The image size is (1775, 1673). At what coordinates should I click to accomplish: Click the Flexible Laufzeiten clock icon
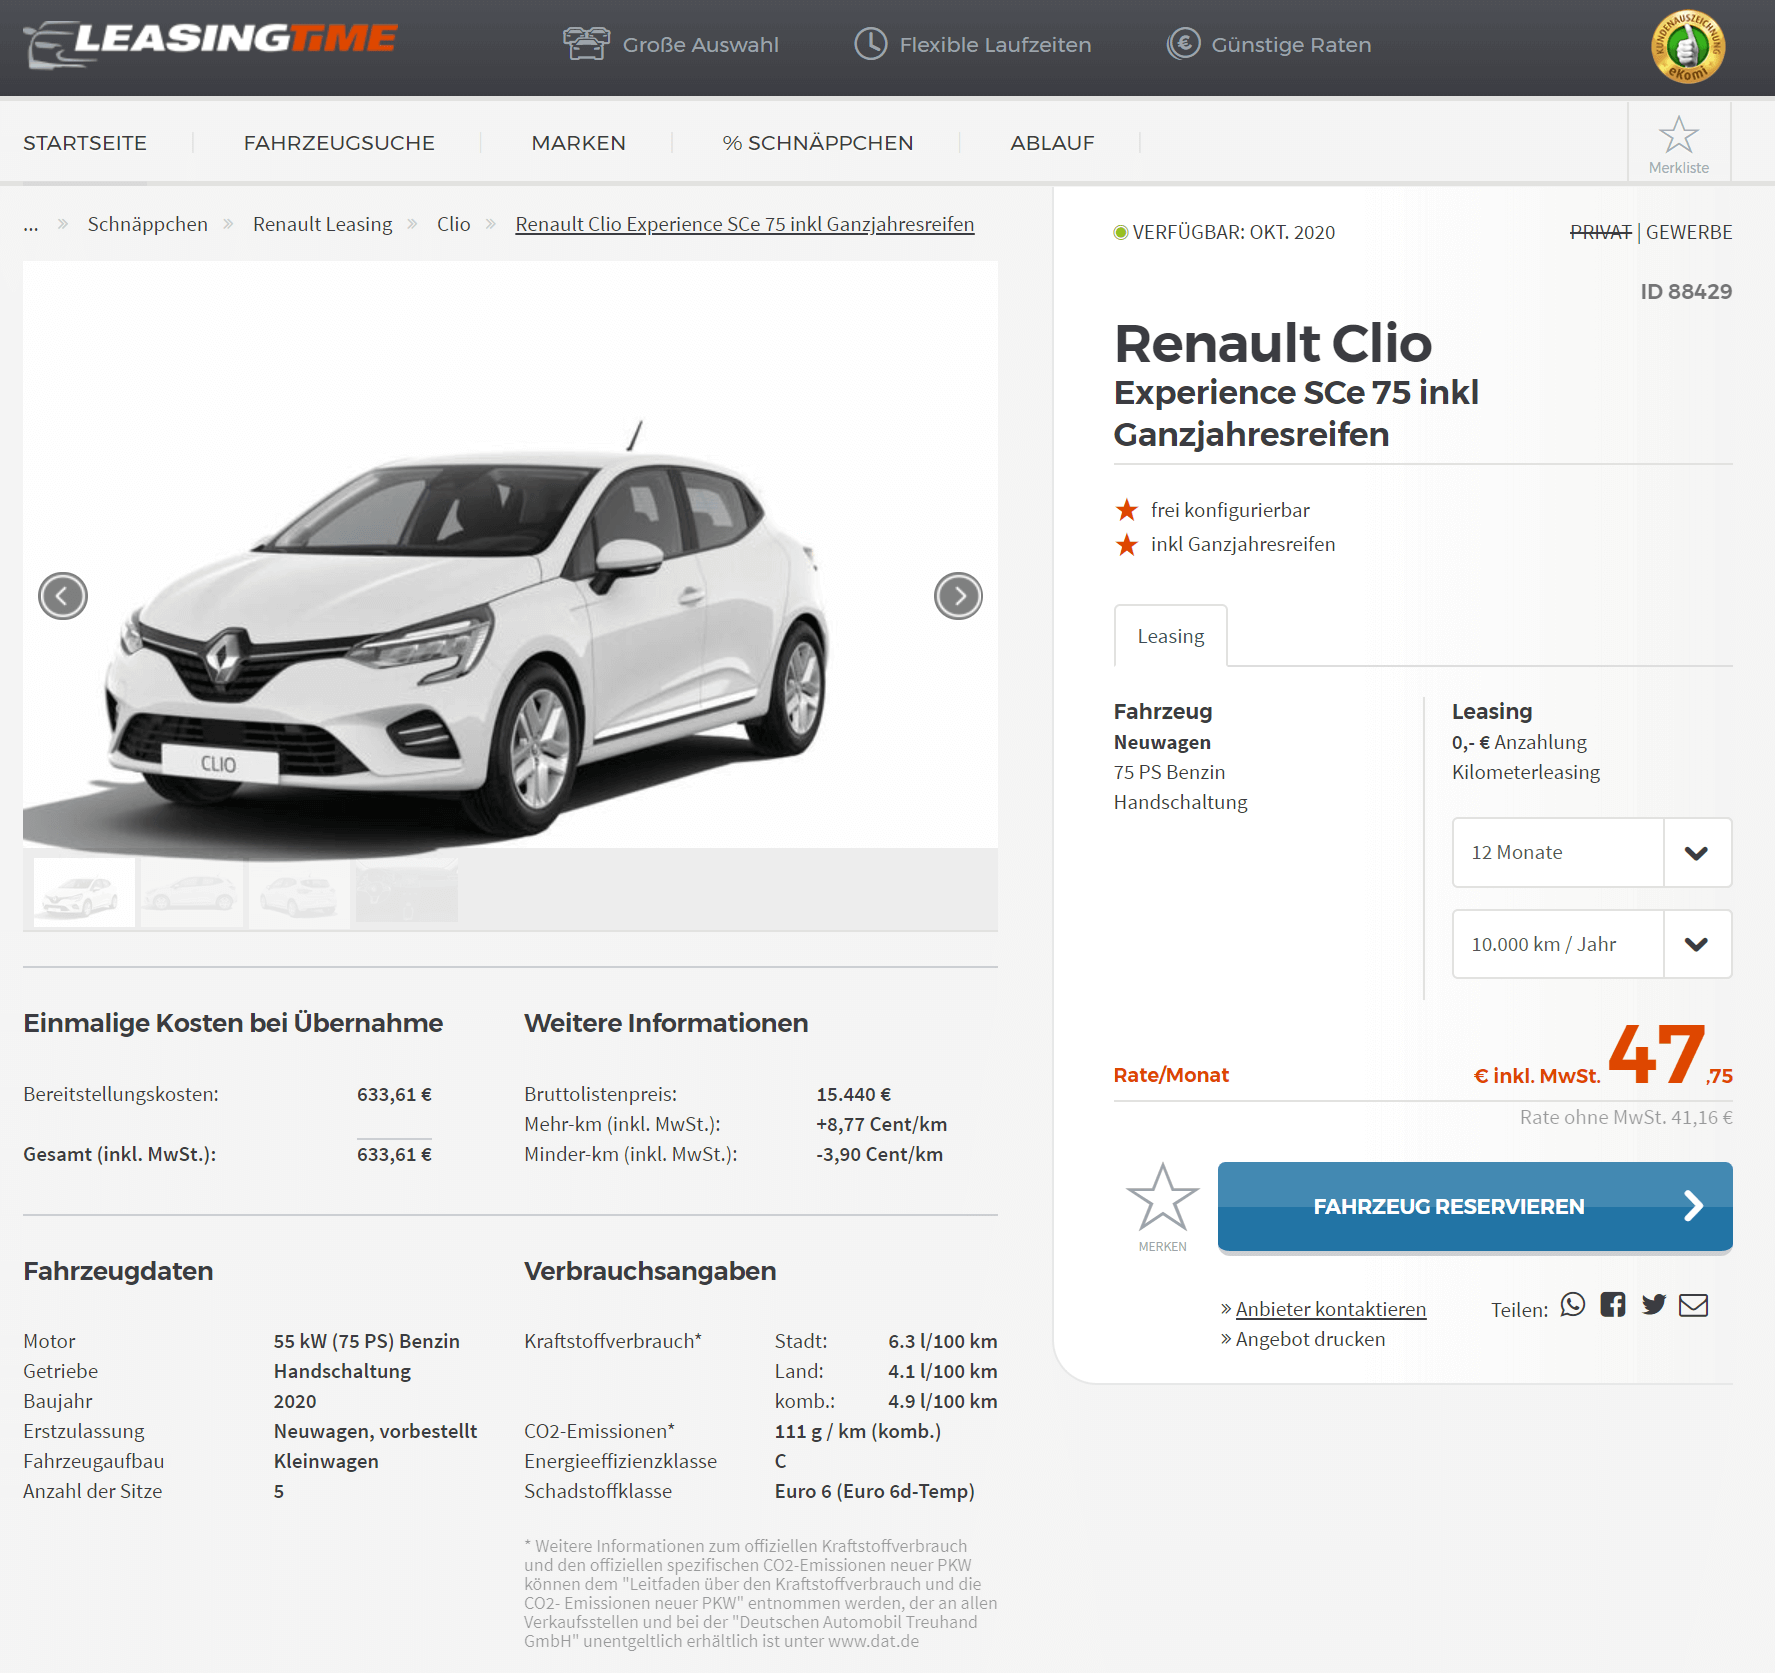pyautogui.click(x=871, y=44)
